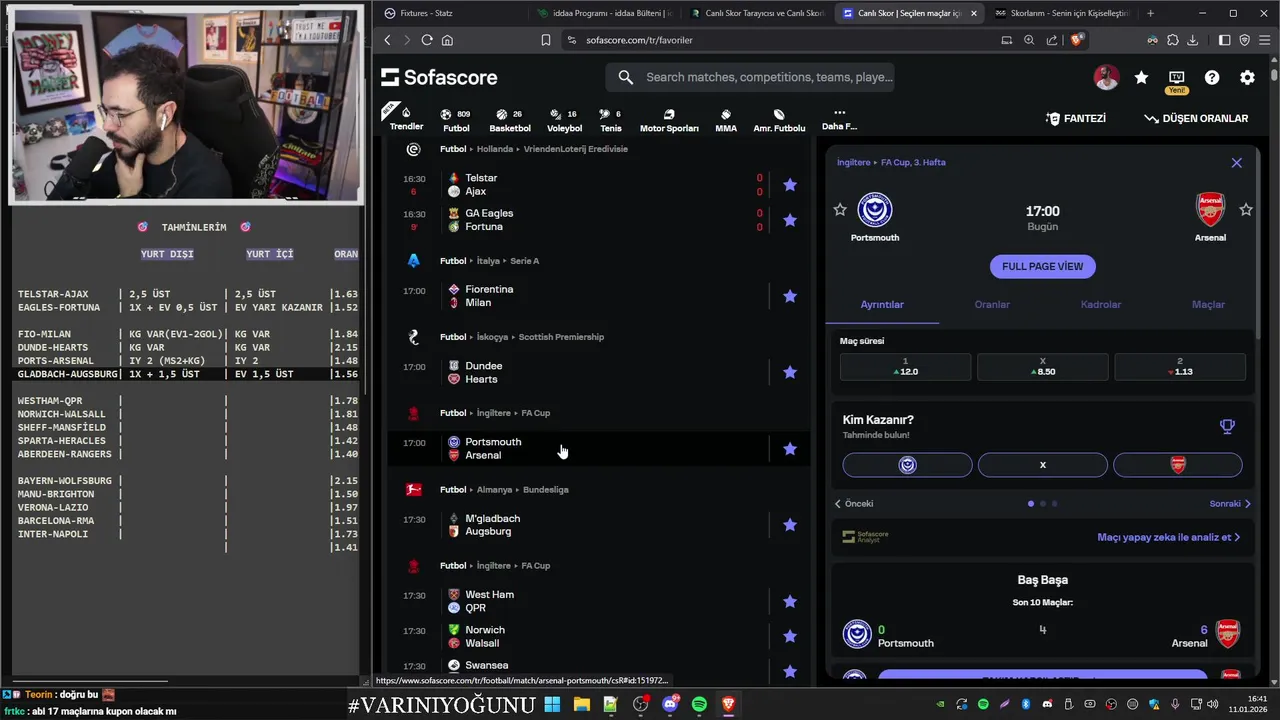Open the Amr. Futbolu category

(x=779, y=120)
